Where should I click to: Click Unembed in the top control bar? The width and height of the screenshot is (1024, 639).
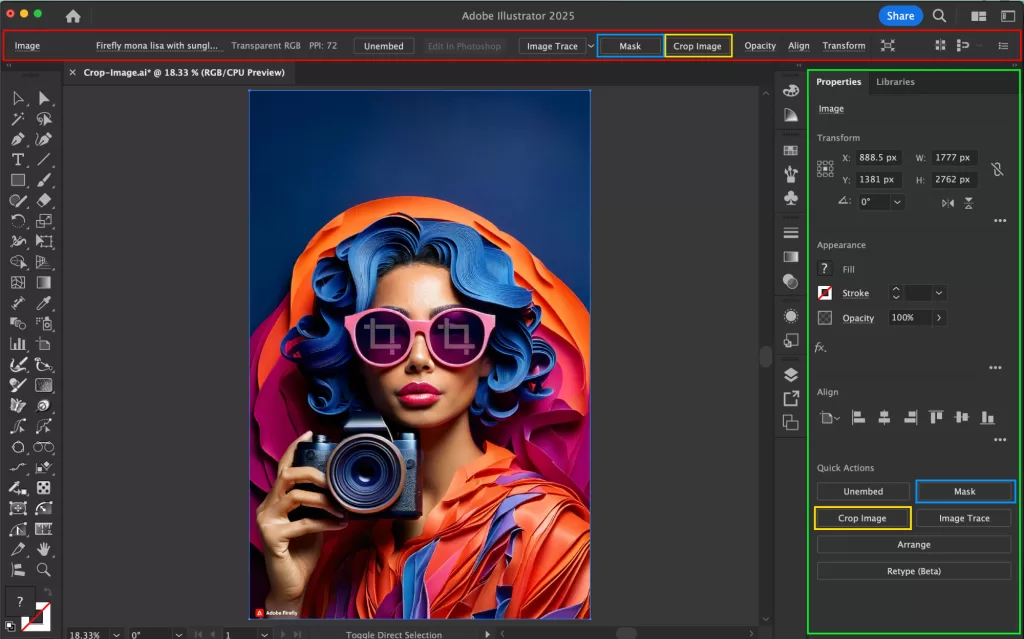coord(383,46)
